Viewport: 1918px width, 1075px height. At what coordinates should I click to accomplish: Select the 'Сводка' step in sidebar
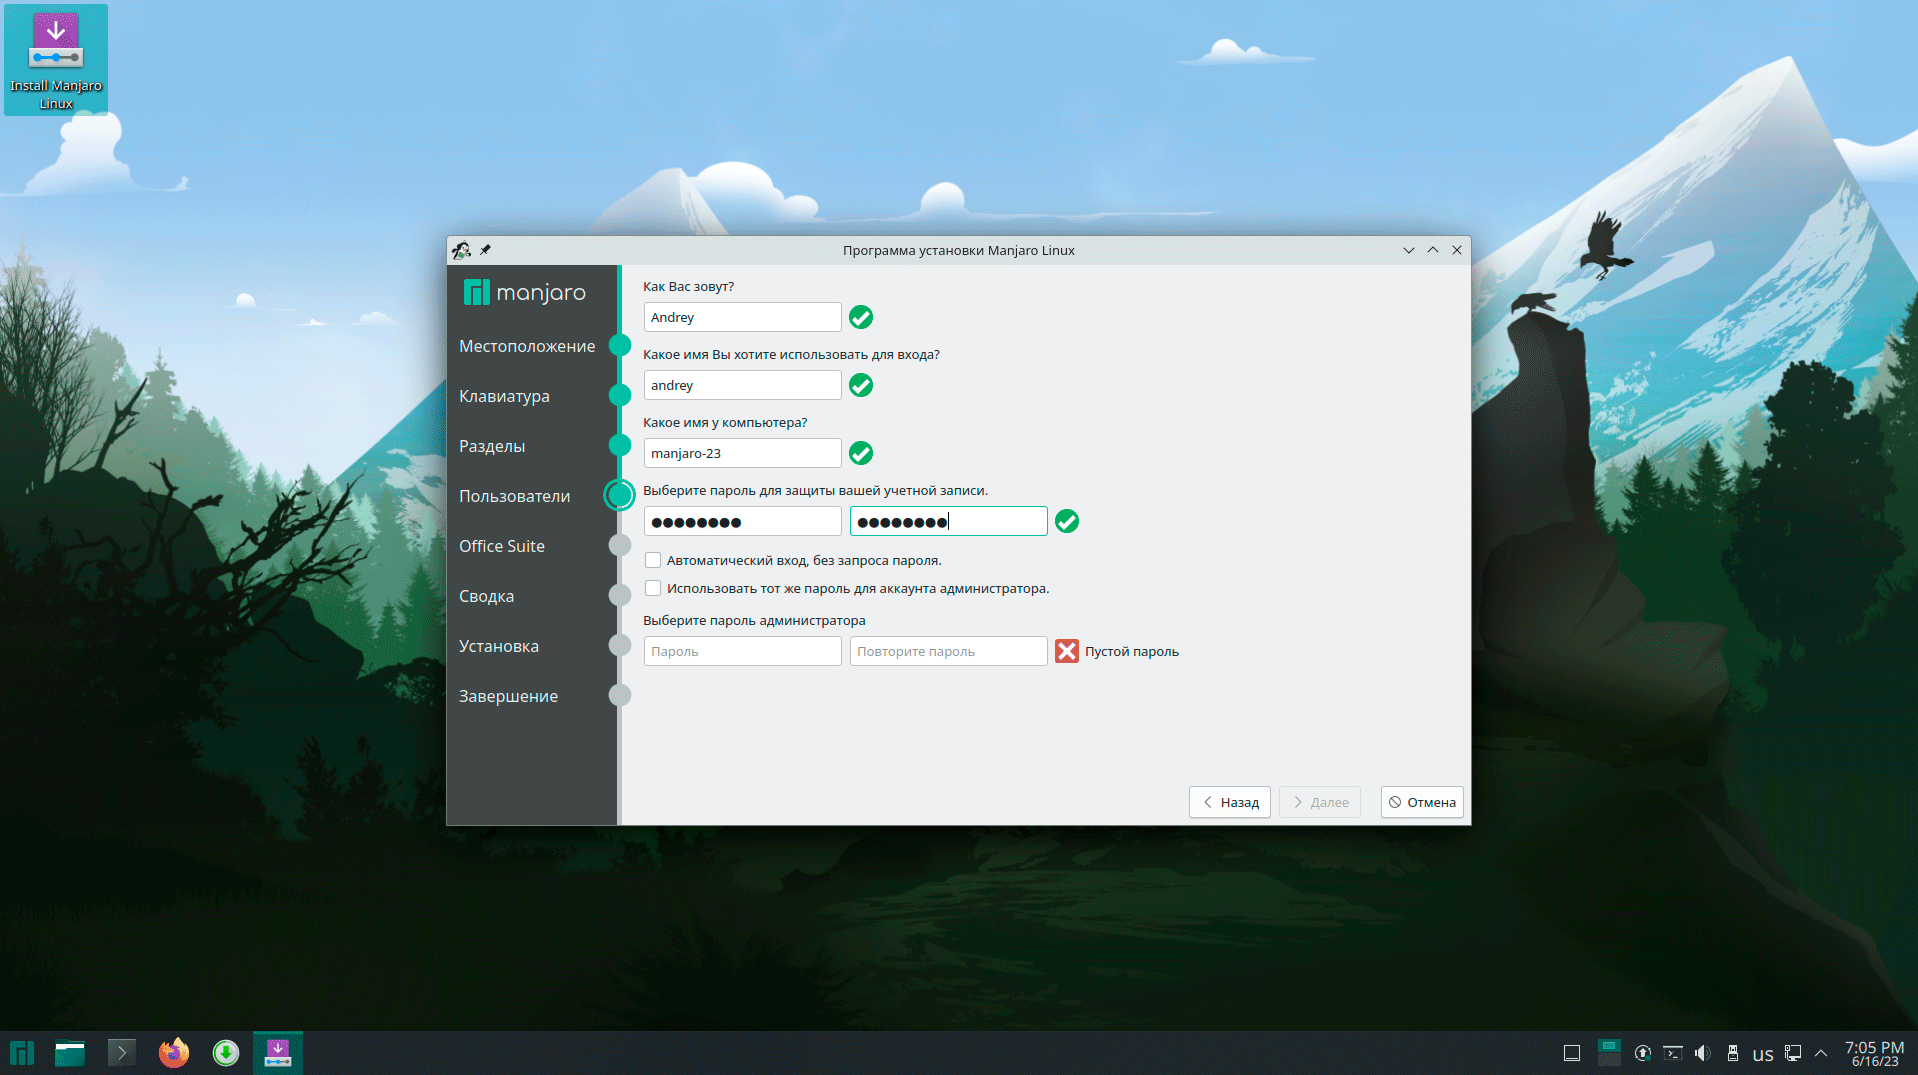click(486, 596)
